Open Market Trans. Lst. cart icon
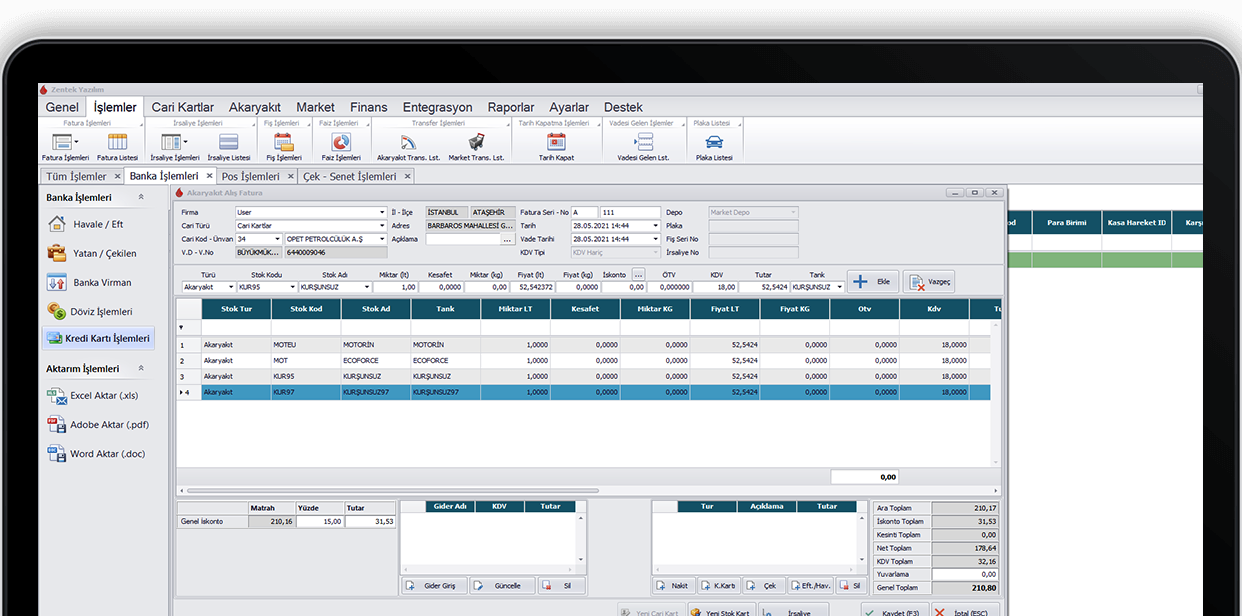This screenshot has width=1242, height=616. click(x=476, y=142)
